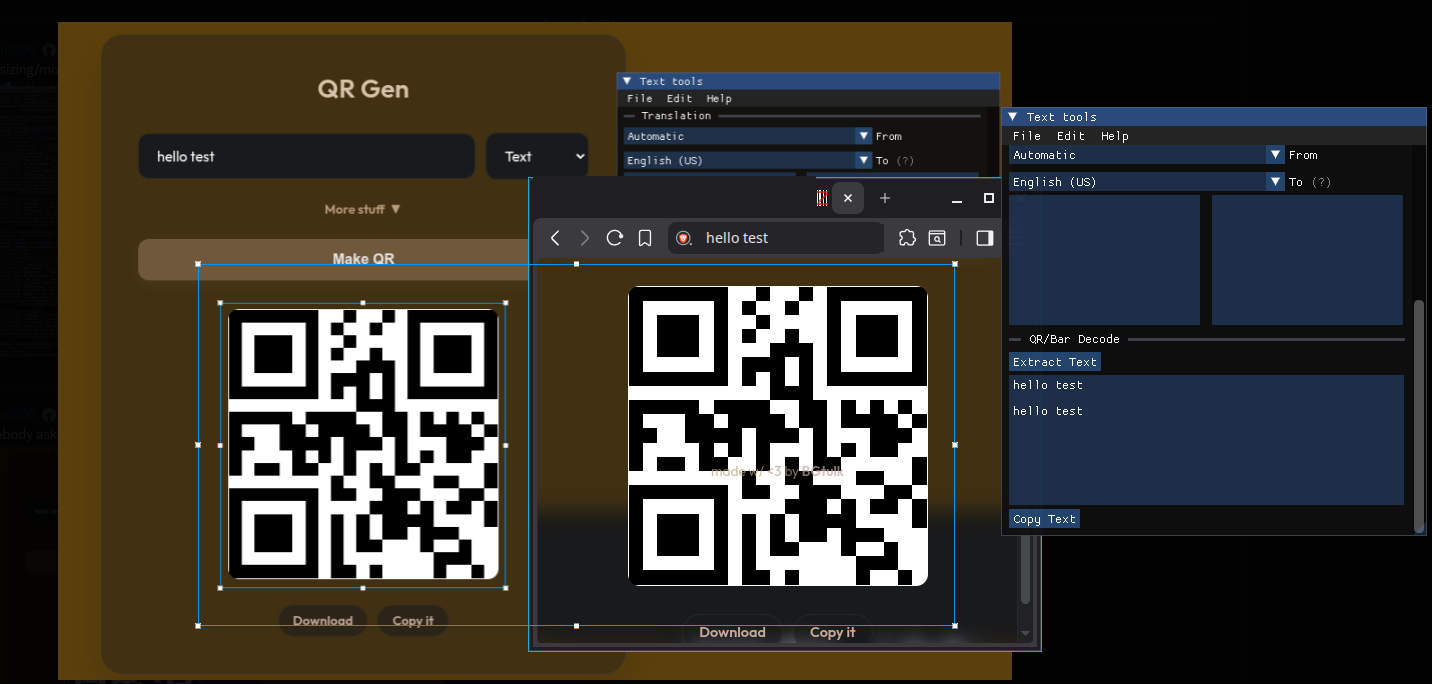The image size is (1432, 684).
Task: Open a new browser tab with plus icon
Action: [884, 198]
